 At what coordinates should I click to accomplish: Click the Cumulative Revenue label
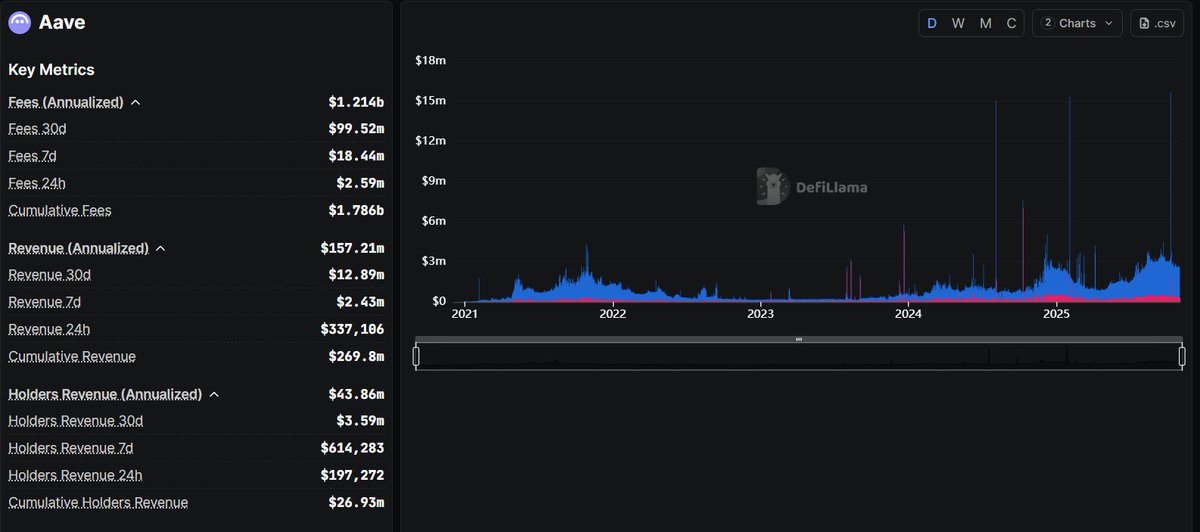[x=72, y=356]
